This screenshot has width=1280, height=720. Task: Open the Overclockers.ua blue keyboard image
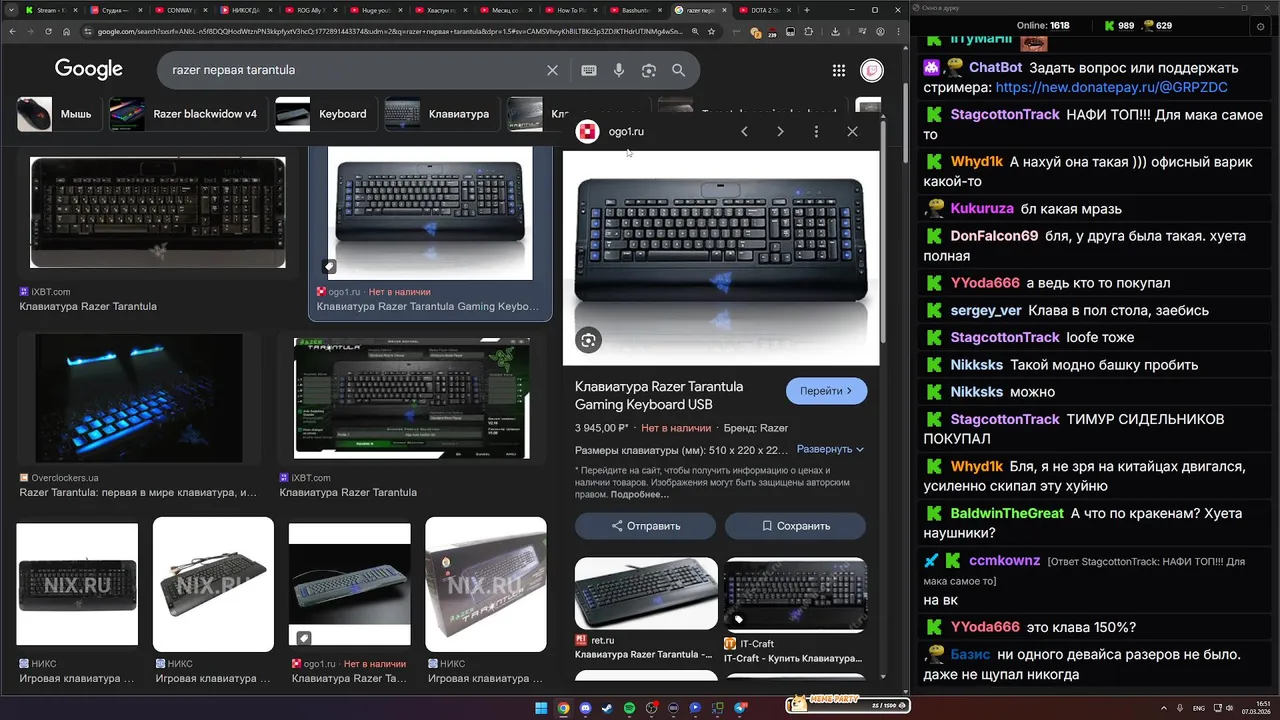139,398
